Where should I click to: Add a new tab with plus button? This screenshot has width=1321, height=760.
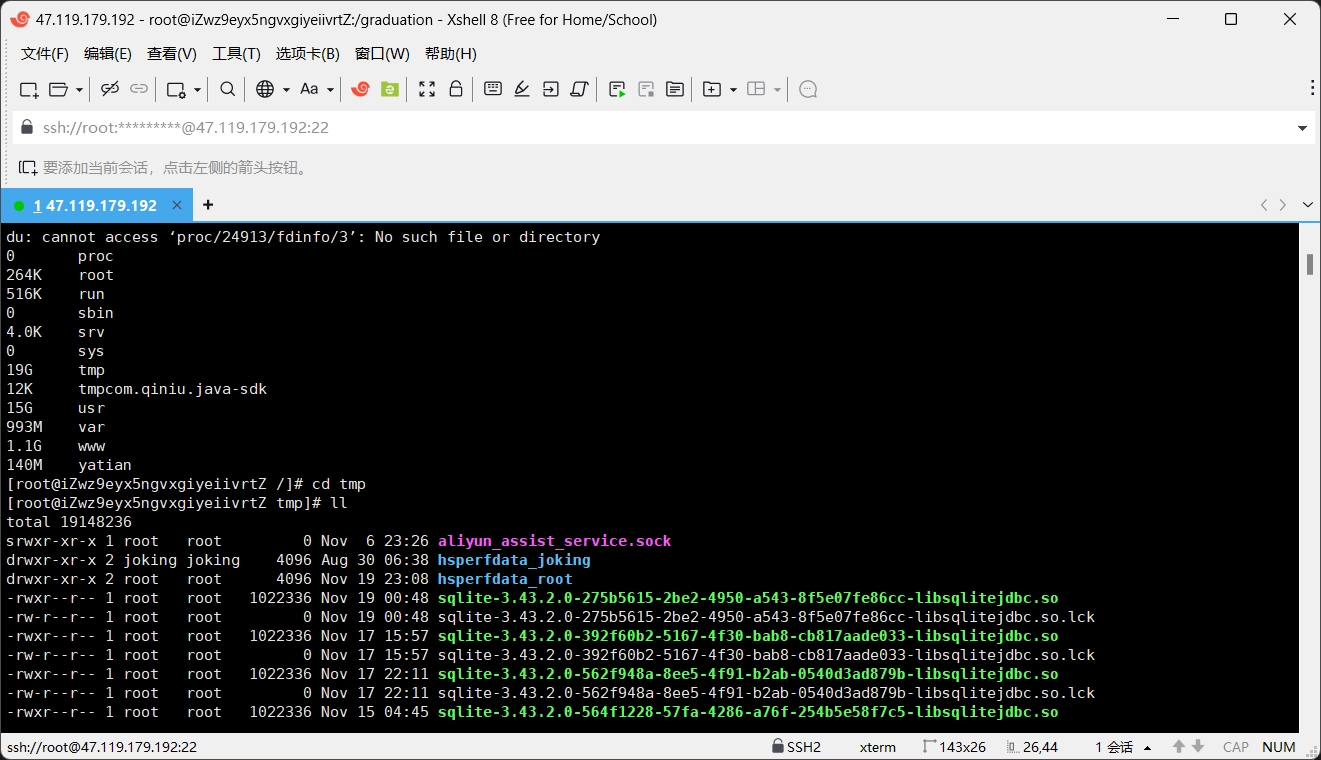pyautogui.click(x=208, y=205)
